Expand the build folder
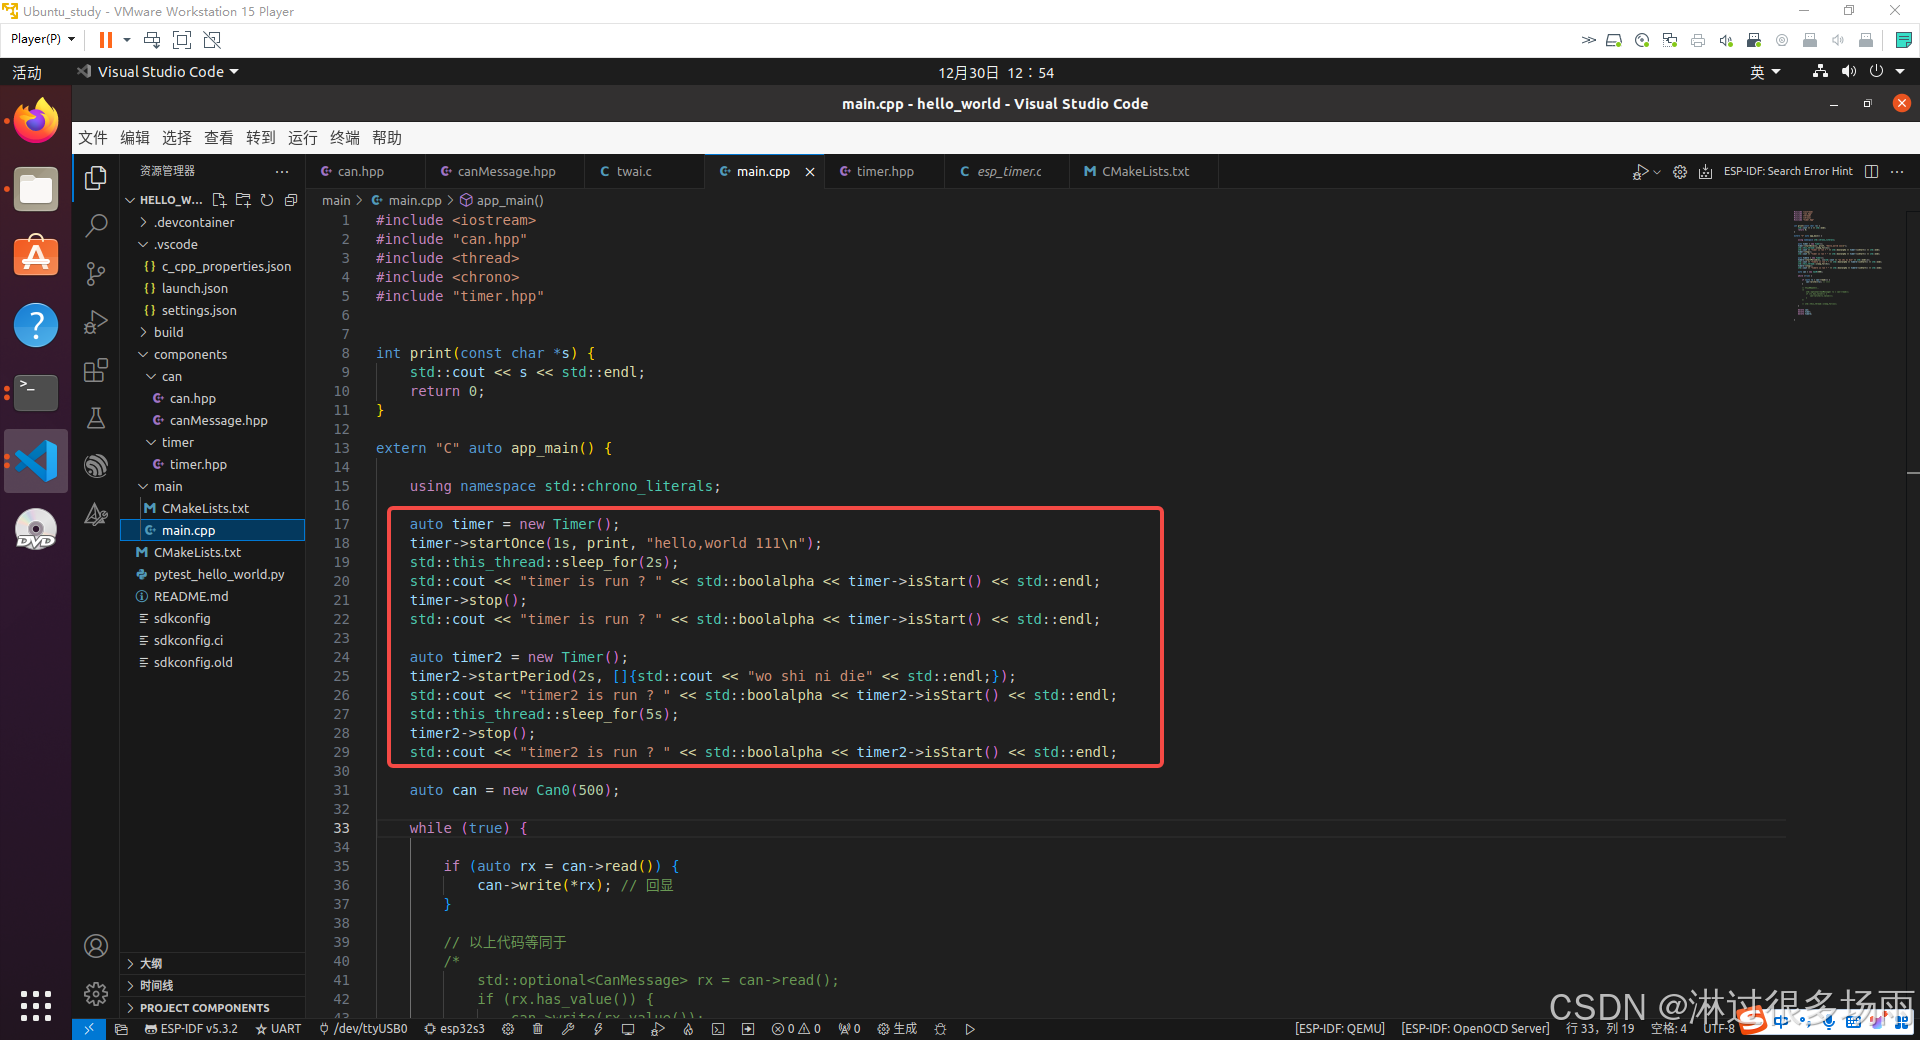1920x1040 pixels. (212, 332)
